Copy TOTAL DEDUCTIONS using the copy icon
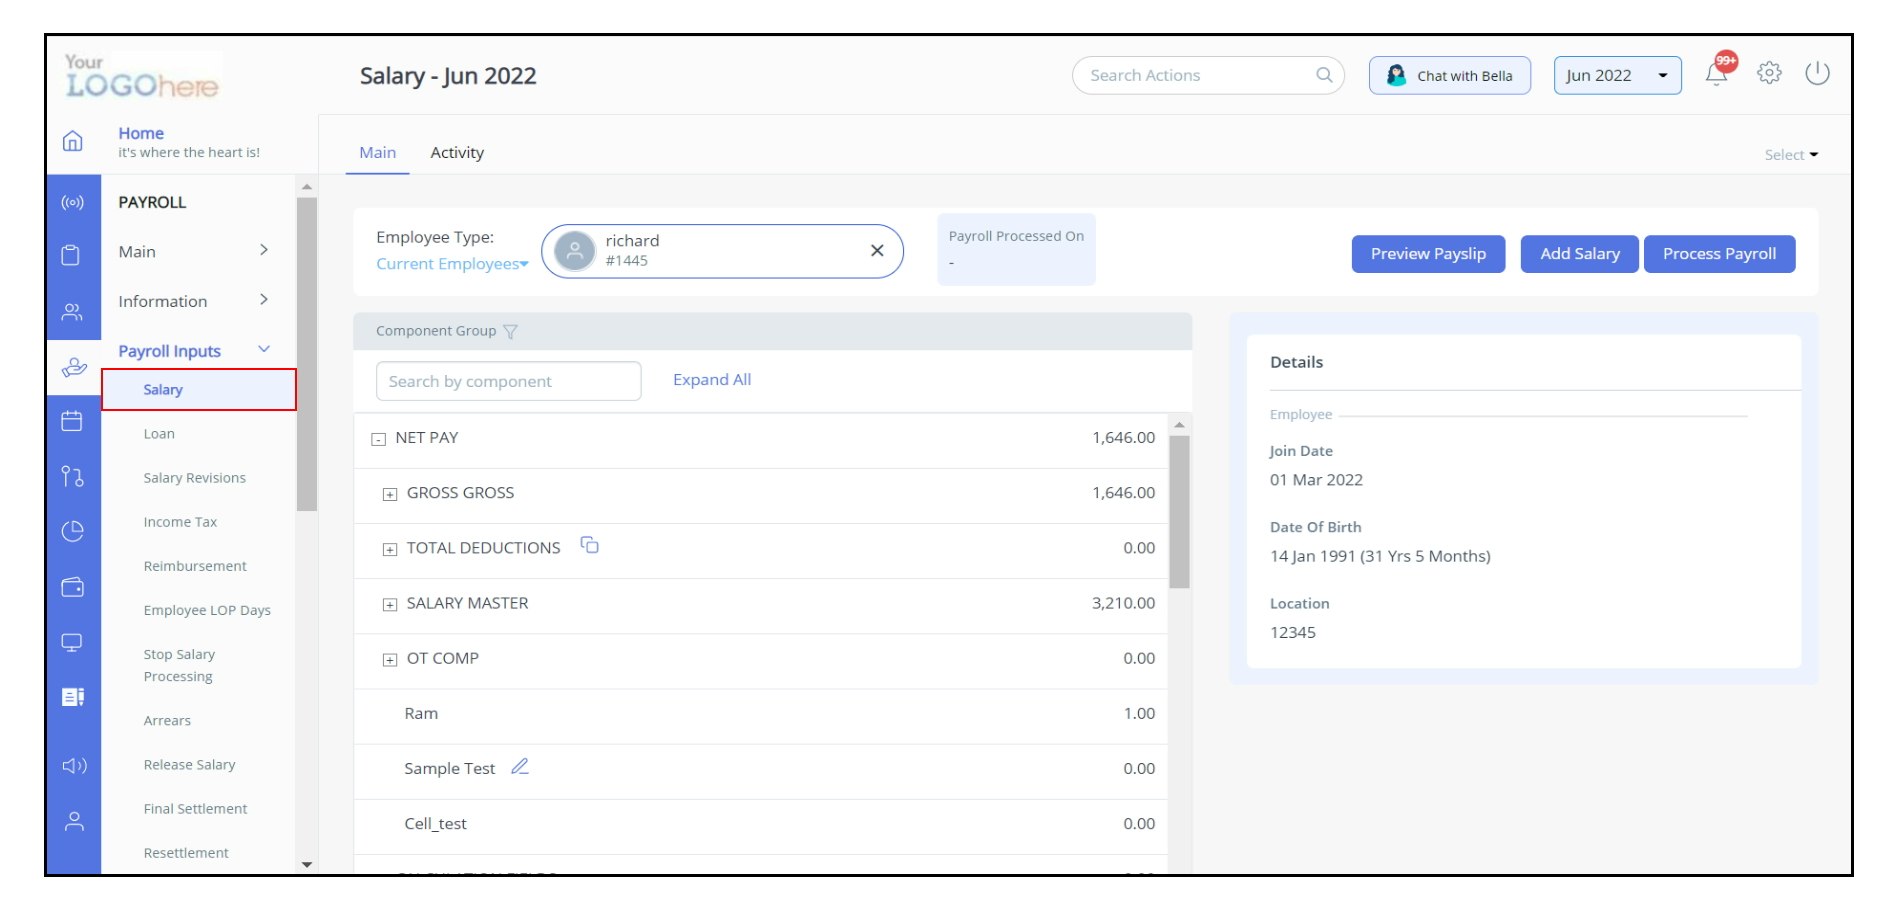This screenshot has height=918, width=1896. pos(590,545)
